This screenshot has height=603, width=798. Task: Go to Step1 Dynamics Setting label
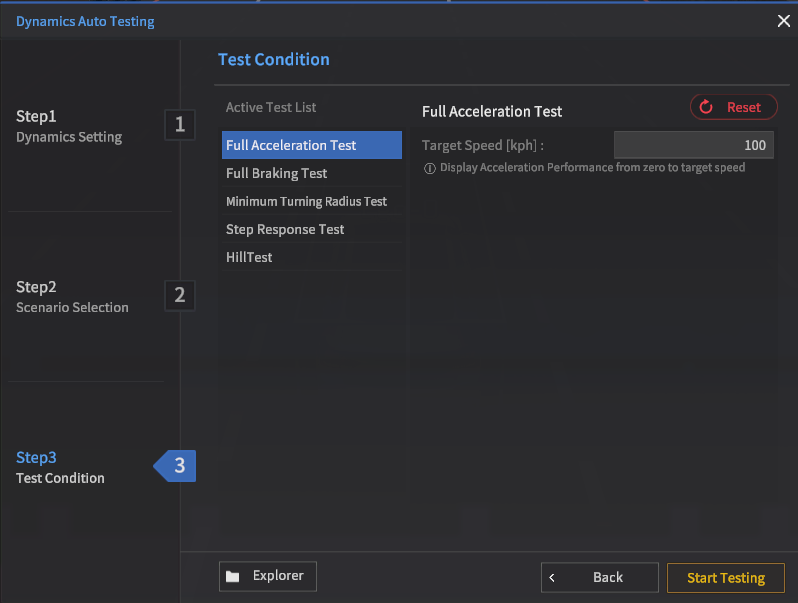tap(69, 126)
